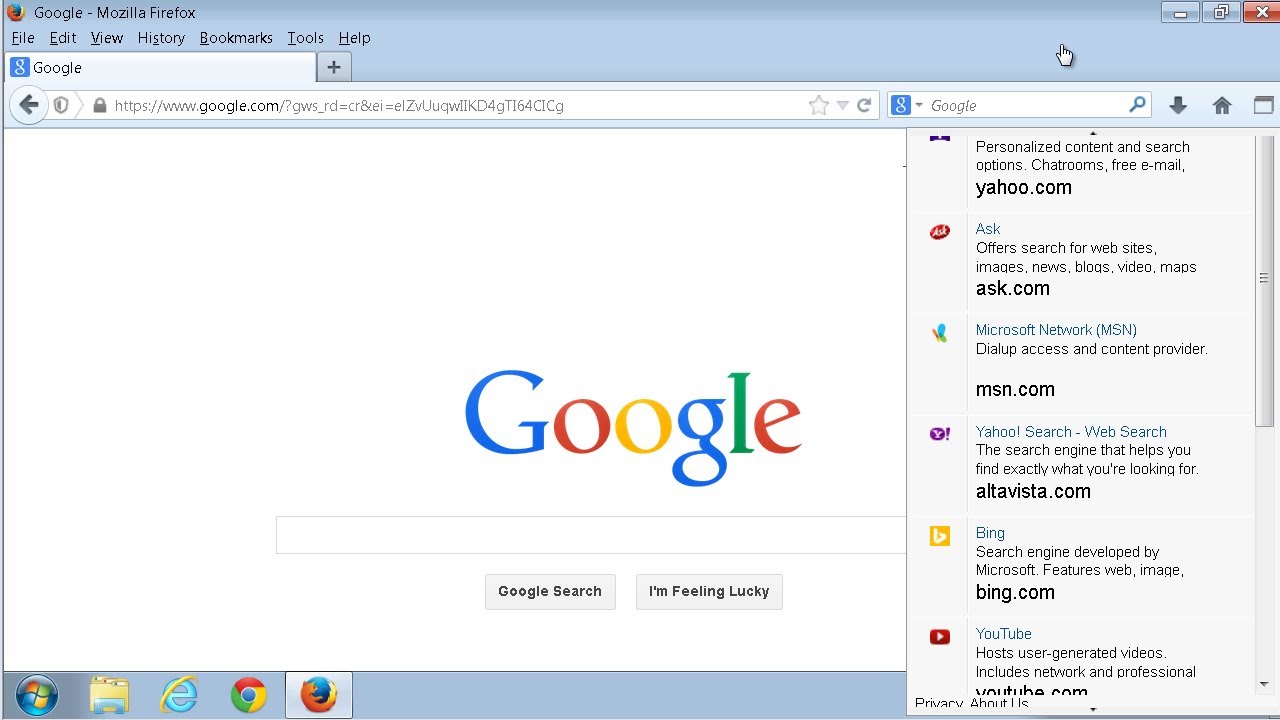
Task: Open the Bookmarks menu
Action: click(236, 38)
